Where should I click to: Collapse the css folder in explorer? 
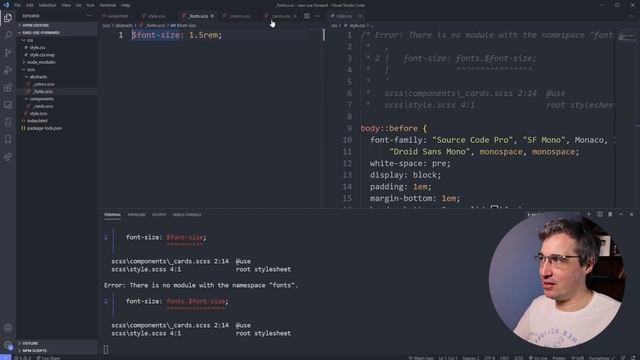pos(57,40)
